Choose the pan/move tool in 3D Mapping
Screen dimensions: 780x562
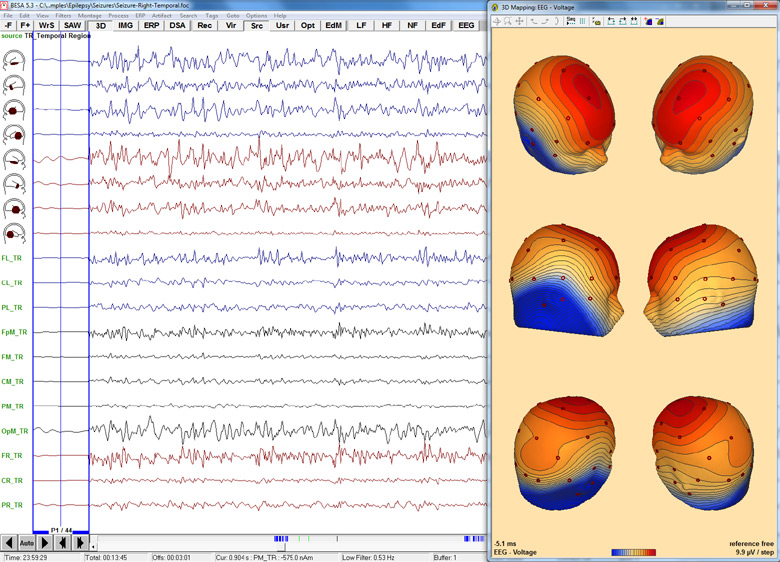click(x=520, y=20)
